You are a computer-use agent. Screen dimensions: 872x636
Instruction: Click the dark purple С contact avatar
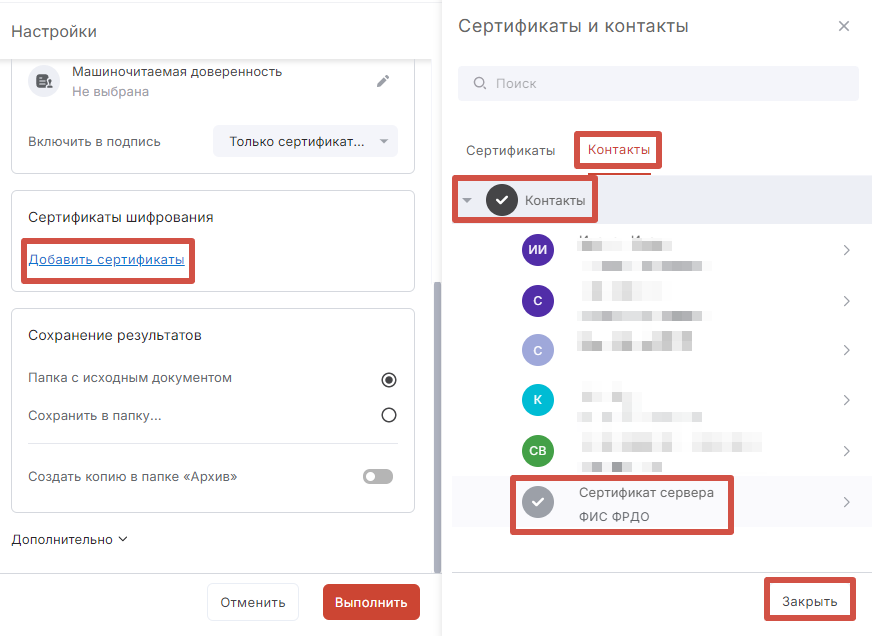[x=537, y=301]
